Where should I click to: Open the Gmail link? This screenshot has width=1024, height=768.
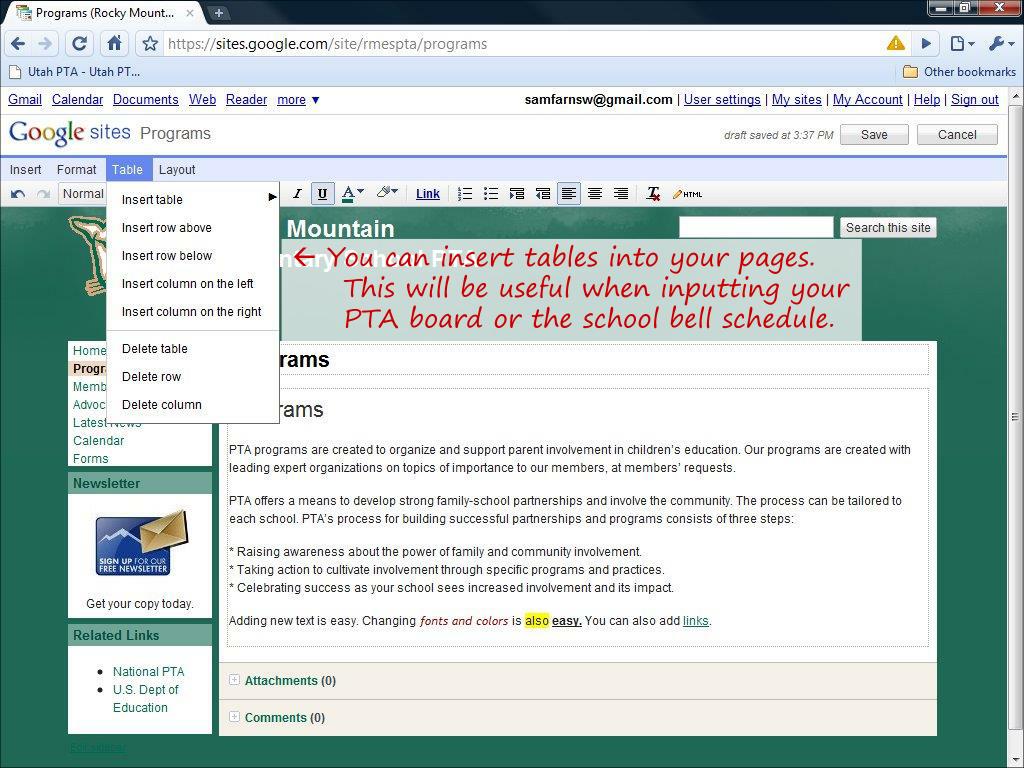point(25,99)
